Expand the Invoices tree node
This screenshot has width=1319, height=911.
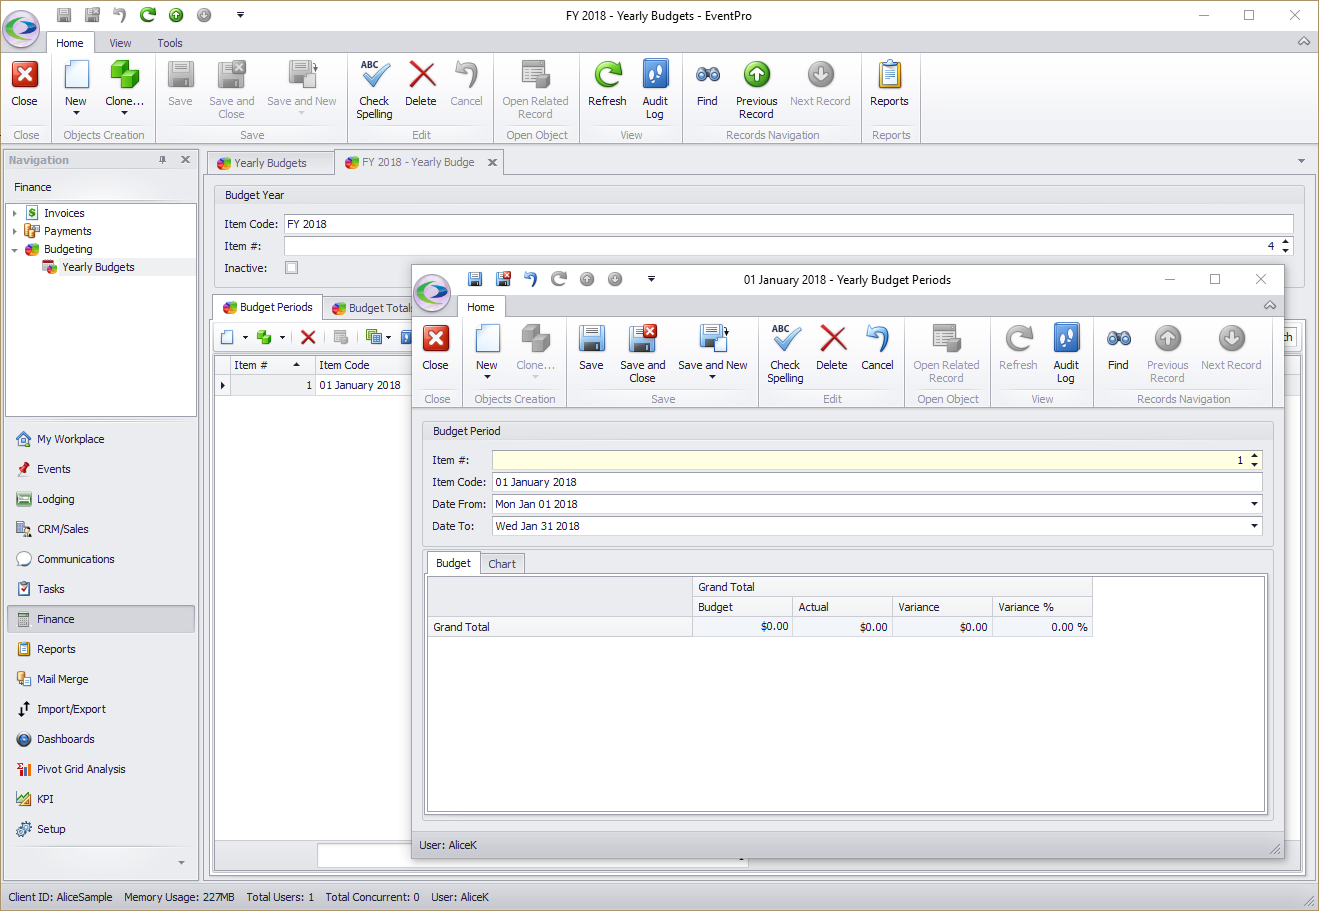(14, 213)
